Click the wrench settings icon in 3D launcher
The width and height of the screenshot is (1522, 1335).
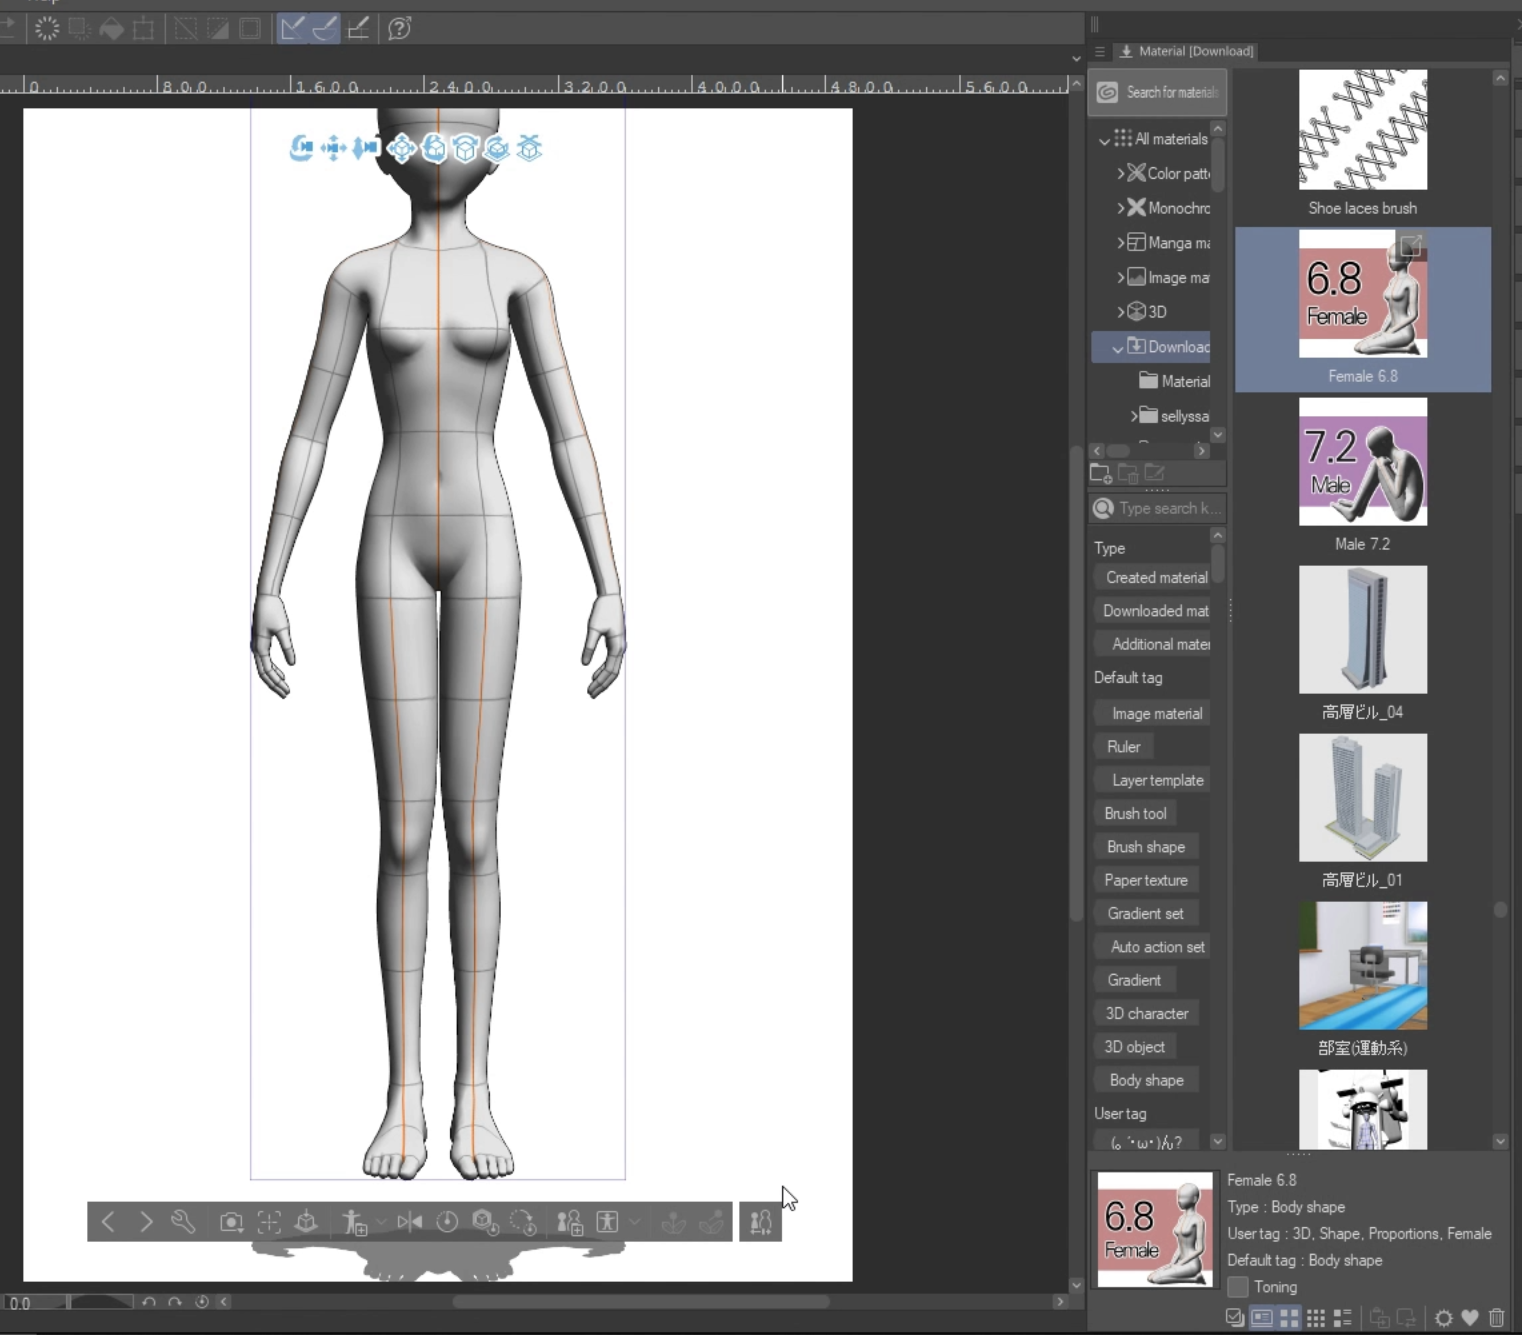pos(183,1222)
